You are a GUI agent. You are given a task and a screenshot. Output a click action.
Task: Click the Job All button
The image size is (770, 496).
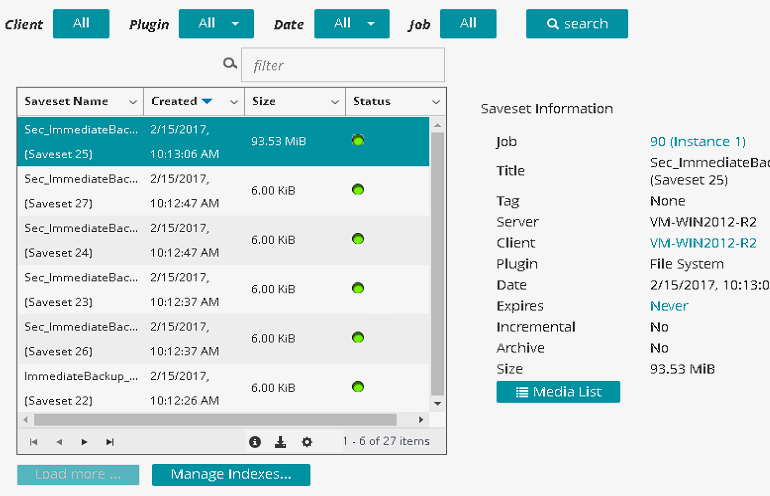(468, 24)
